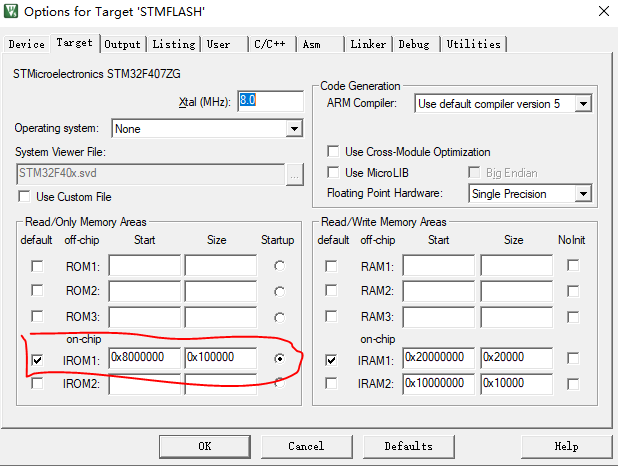Toggle the RAM2 NoInit checkbox
Viewport: 618px width, 466px height.
point(573,291)
